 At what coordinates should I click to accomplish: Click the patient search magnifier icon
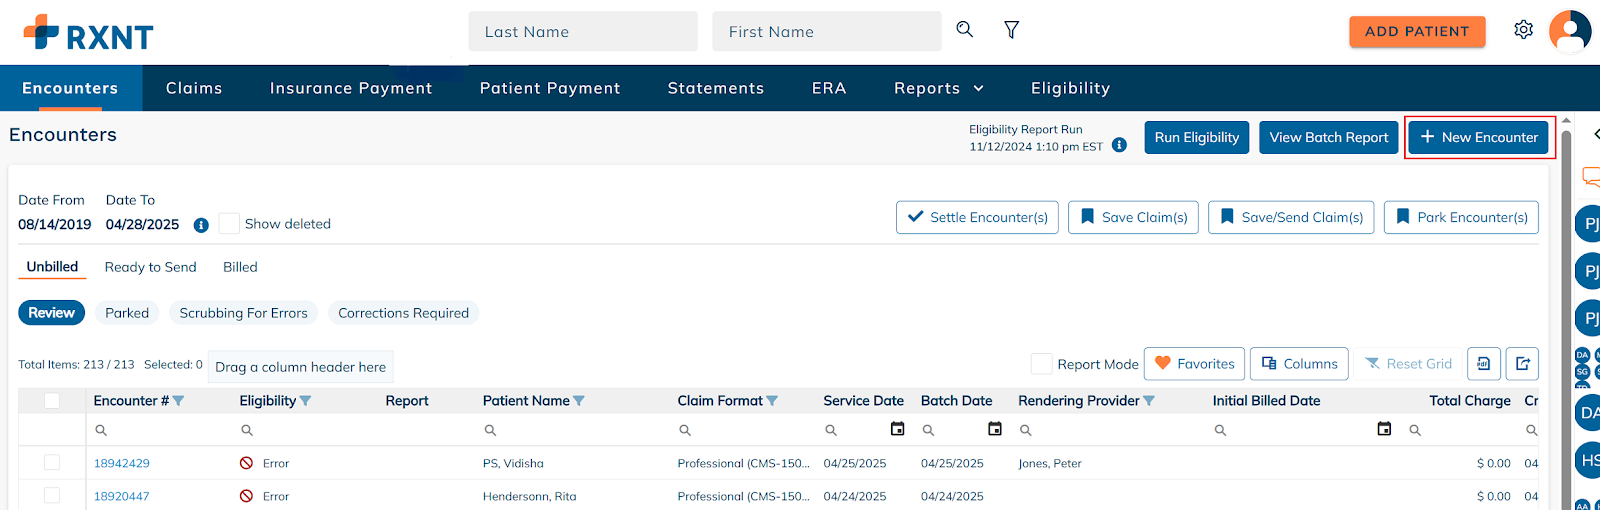click(x=964, y=30)
